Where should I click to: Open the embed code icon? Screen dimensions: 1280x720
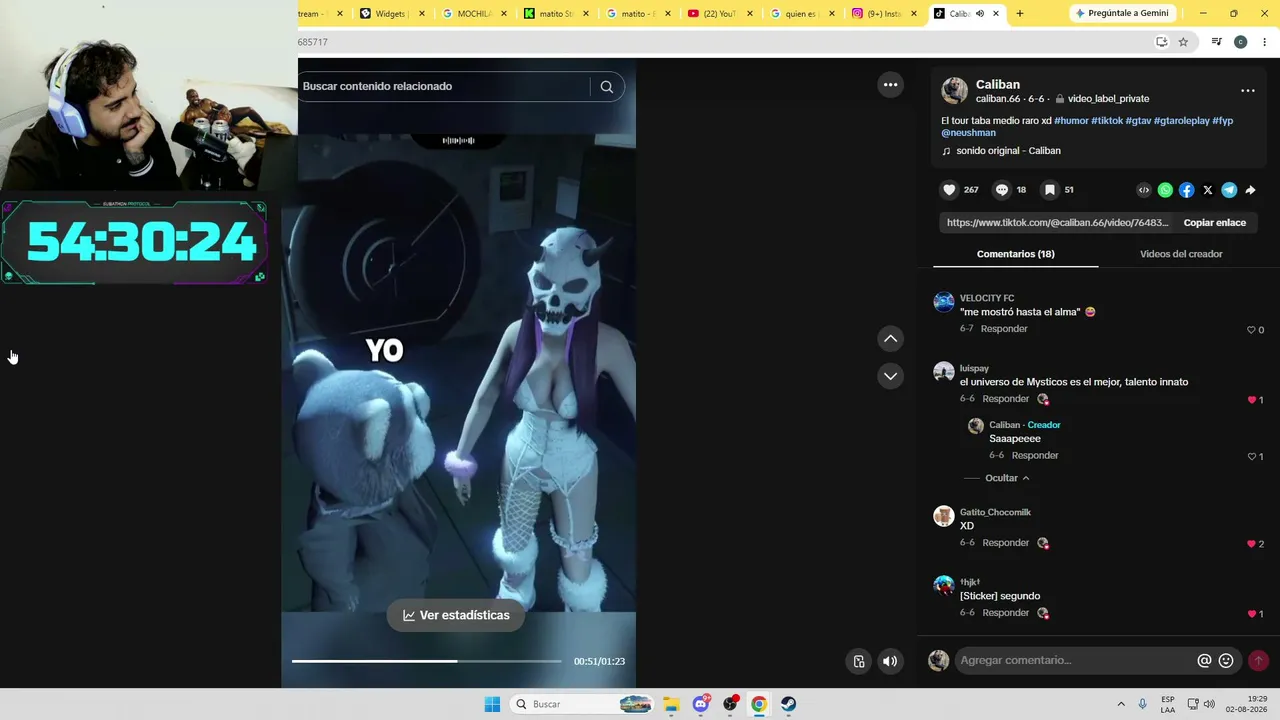coord(1144,190)
